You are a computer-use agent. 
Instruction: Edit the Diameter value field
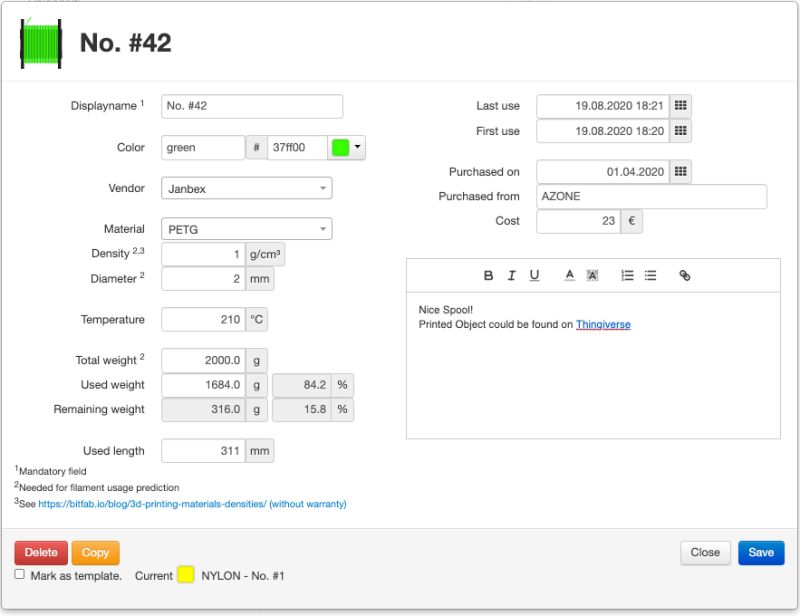point(203,279)
